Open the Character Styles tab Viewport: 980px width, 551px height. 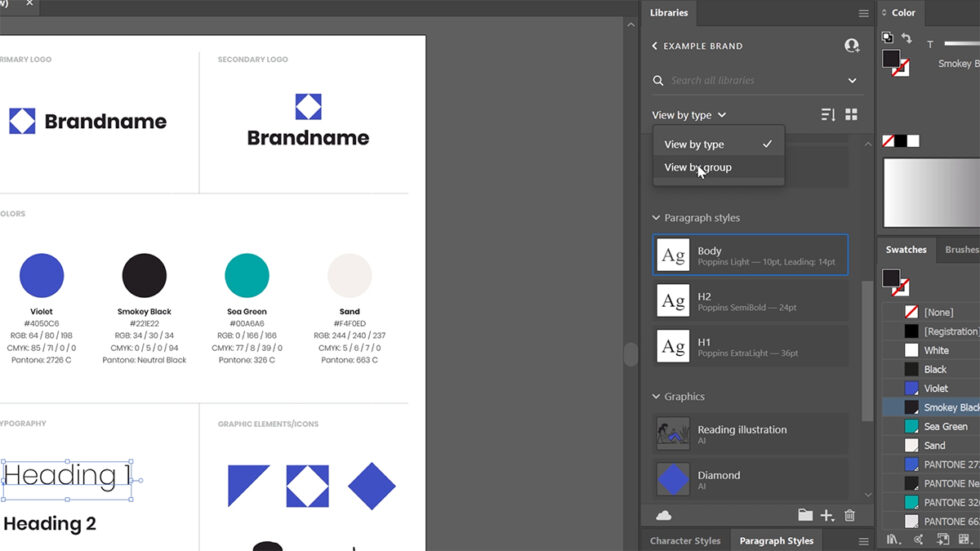point(685,541)
